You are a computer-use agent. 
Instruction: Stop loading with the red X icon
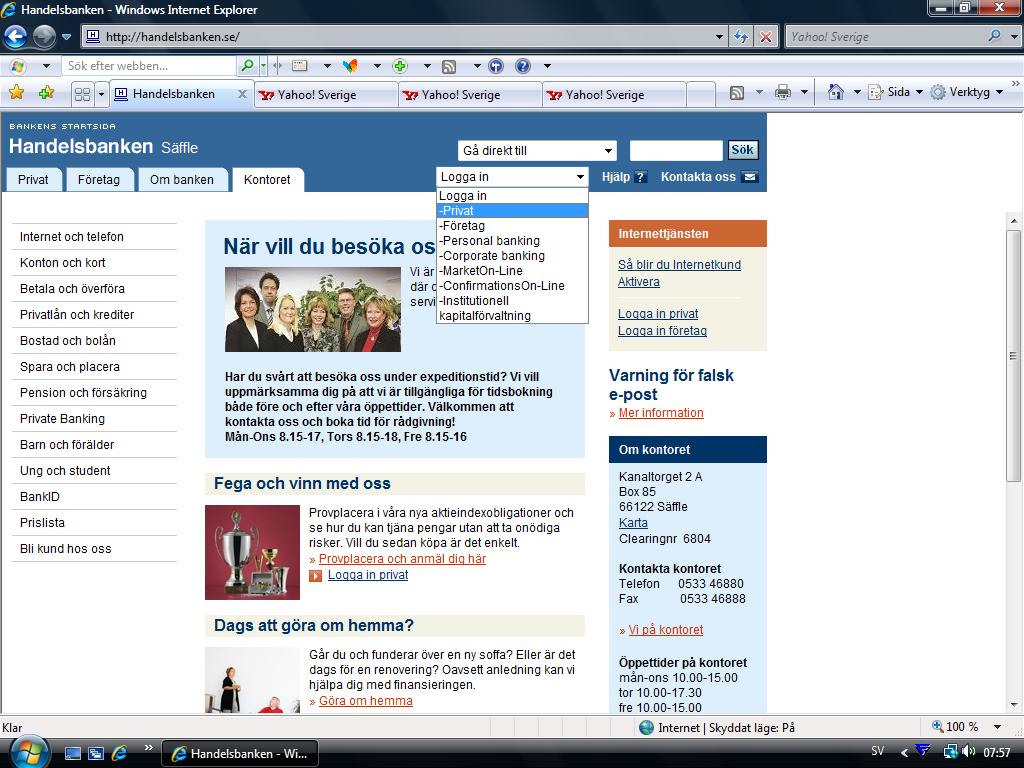pyautogui.click(x=765, y=37)
